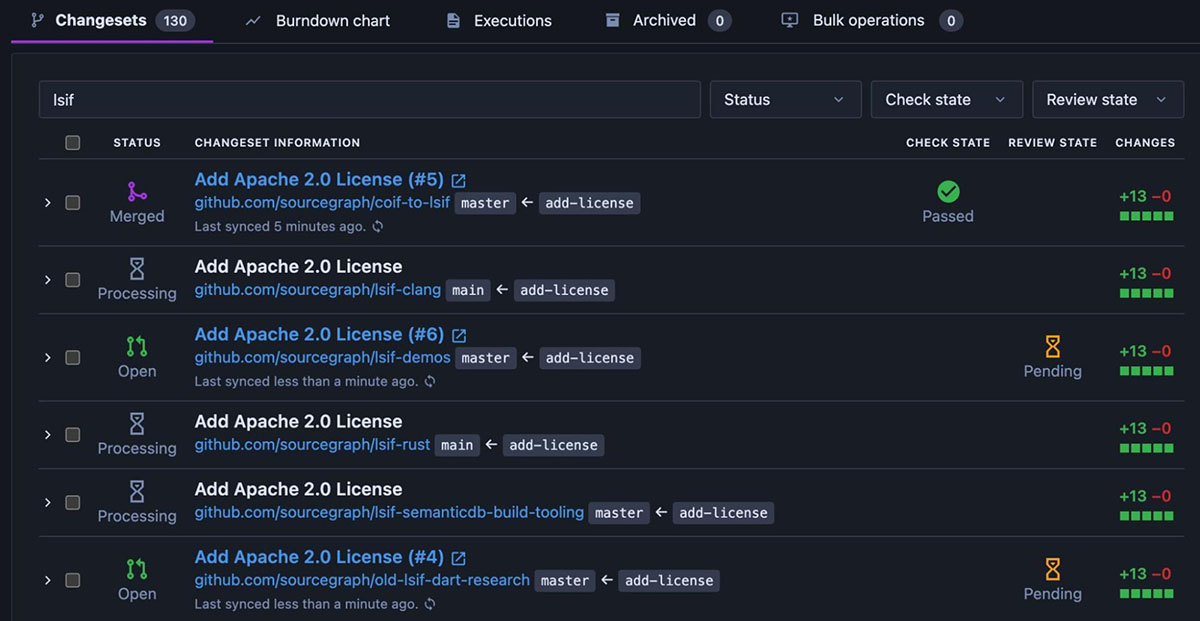Open 'Add Apache 2.0 License (#6)' link
Image resolution: width=1200 pixels, height=621 pixels.
pyautogui.click(x=319, y=335)
